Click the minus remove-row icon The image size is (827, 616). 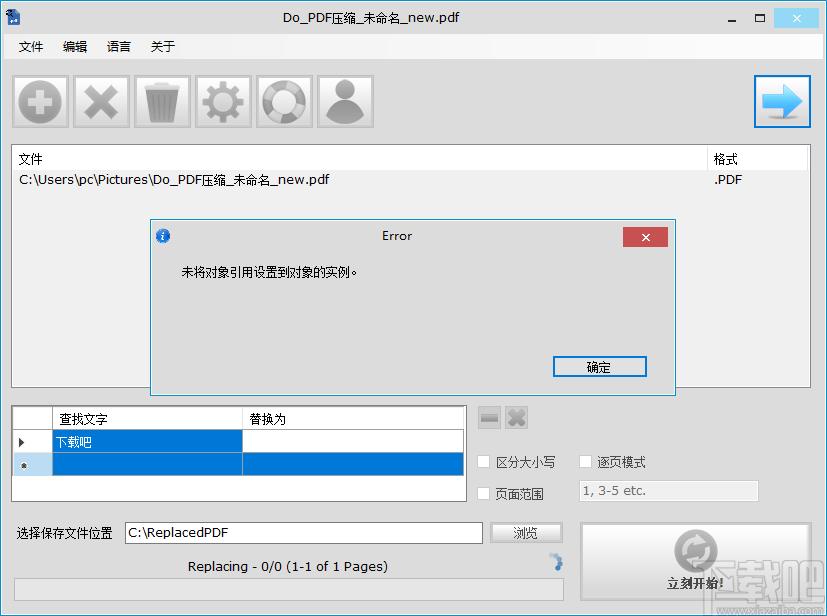pyautogui.click(x=489, y=418)
